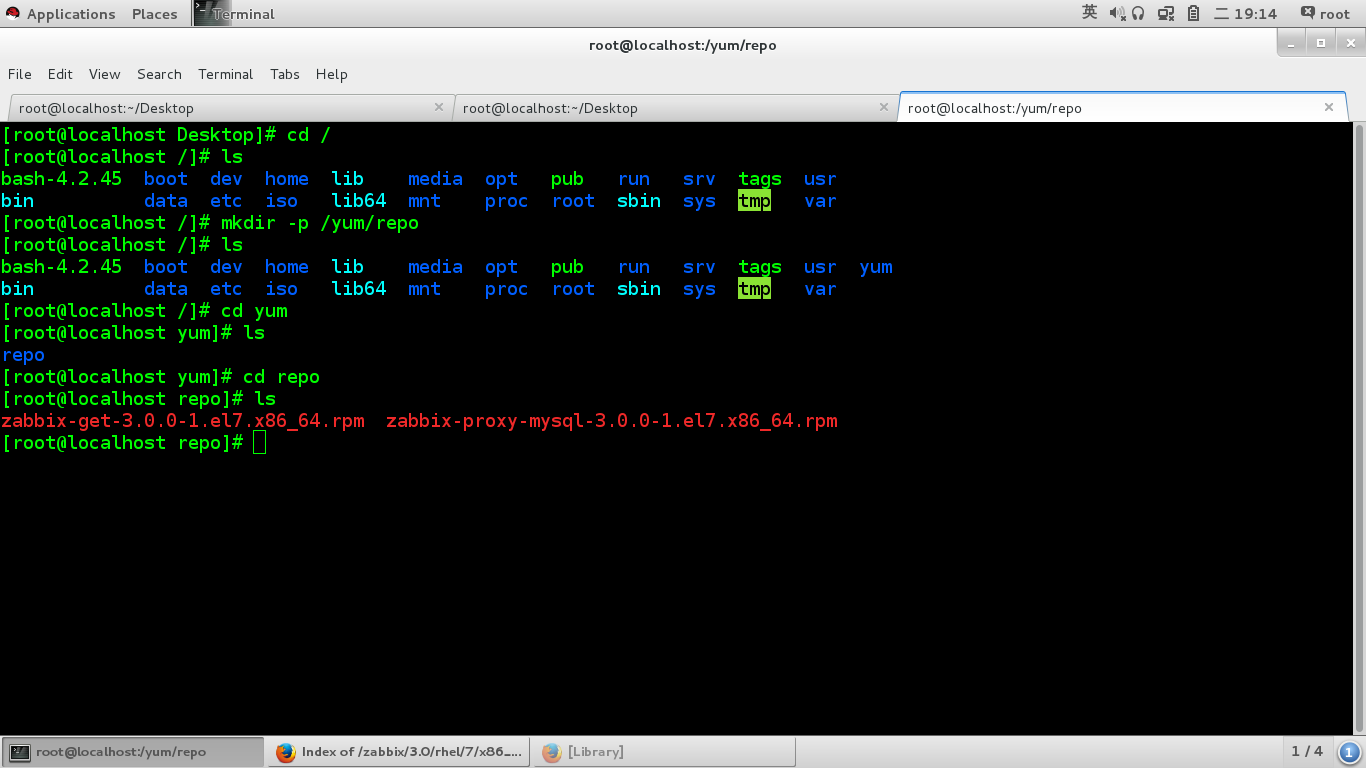Click zabbix-get-3.0.0-1.el7.x86_64.rpm file name

pyautogui.click(x=183, y=421)
